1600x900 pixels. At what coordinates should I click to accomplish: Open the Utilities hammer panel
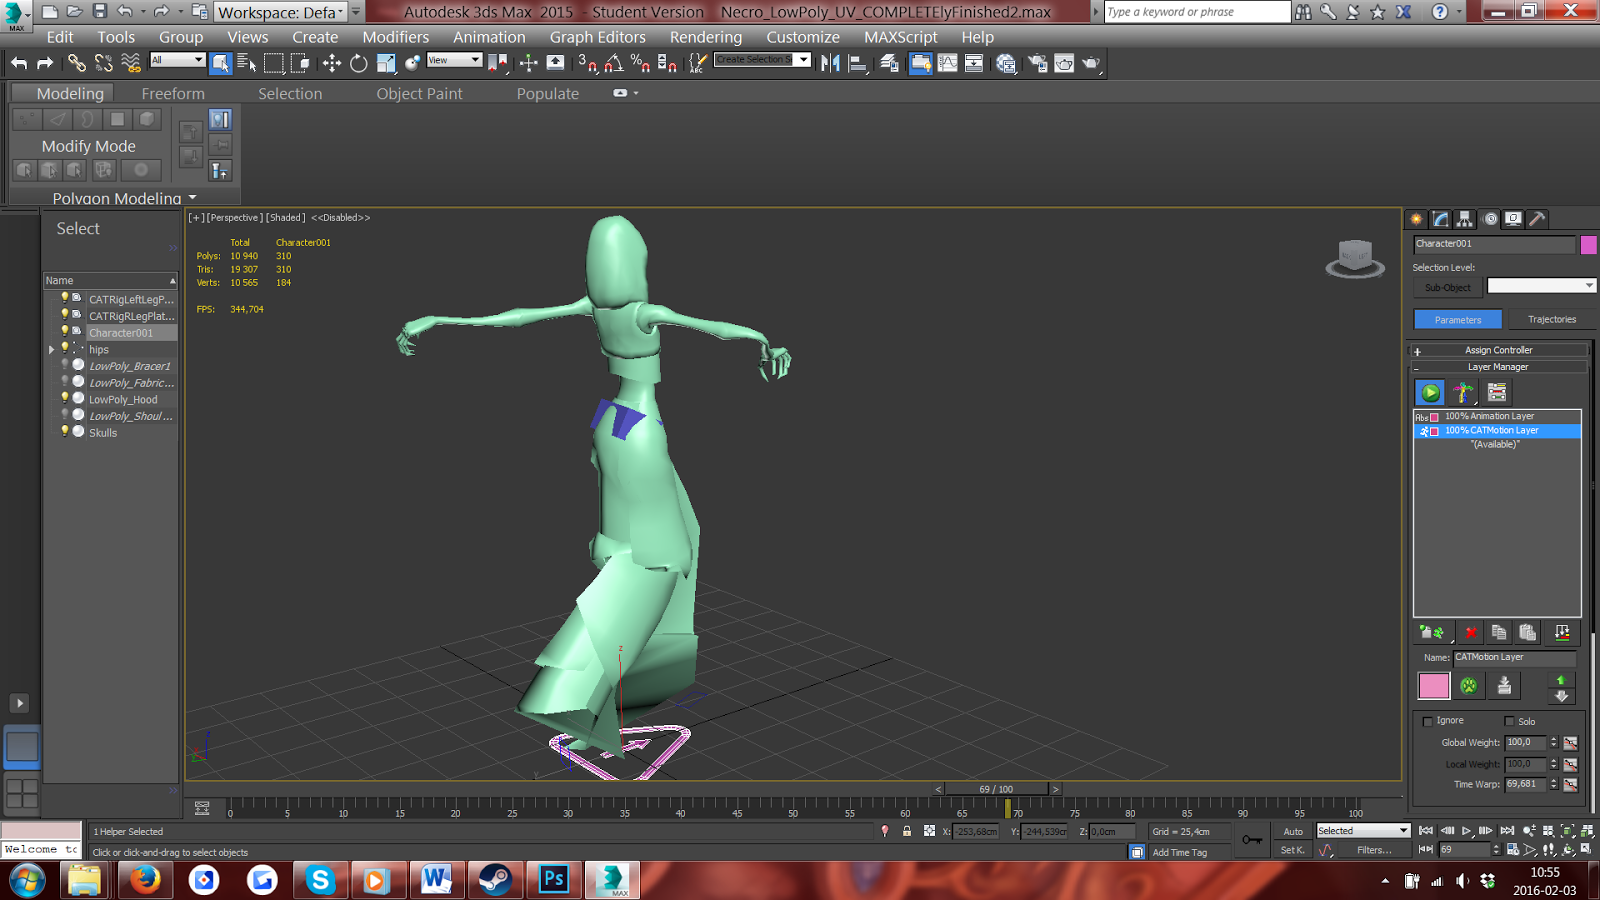click(1538, 219)
